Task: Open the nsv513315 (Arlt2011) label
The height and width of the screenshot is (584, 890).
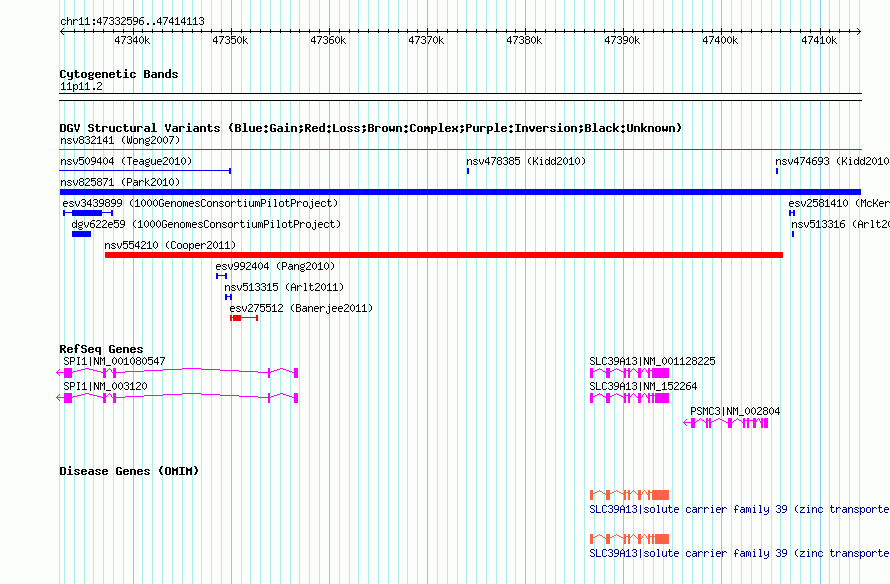Action: point(284,287)
